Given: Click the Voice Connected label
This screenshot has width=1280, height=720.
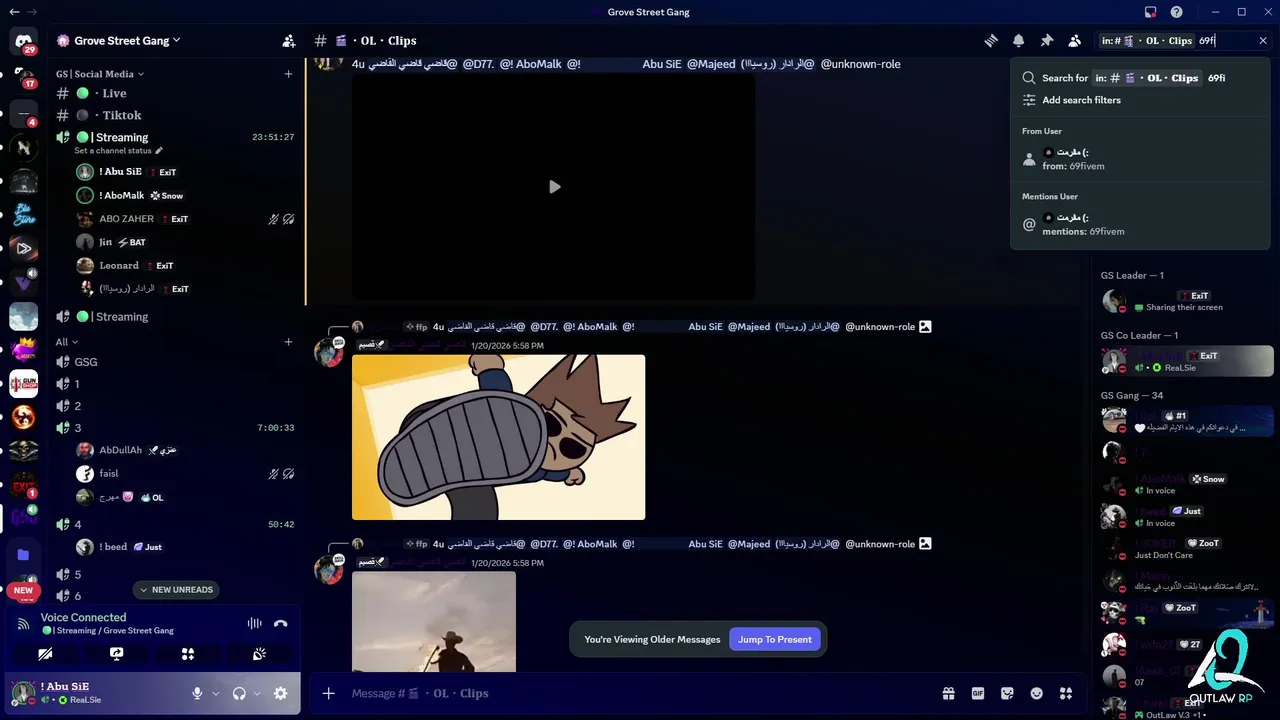Looking at the screenshot, I should (x=83, y=618).
